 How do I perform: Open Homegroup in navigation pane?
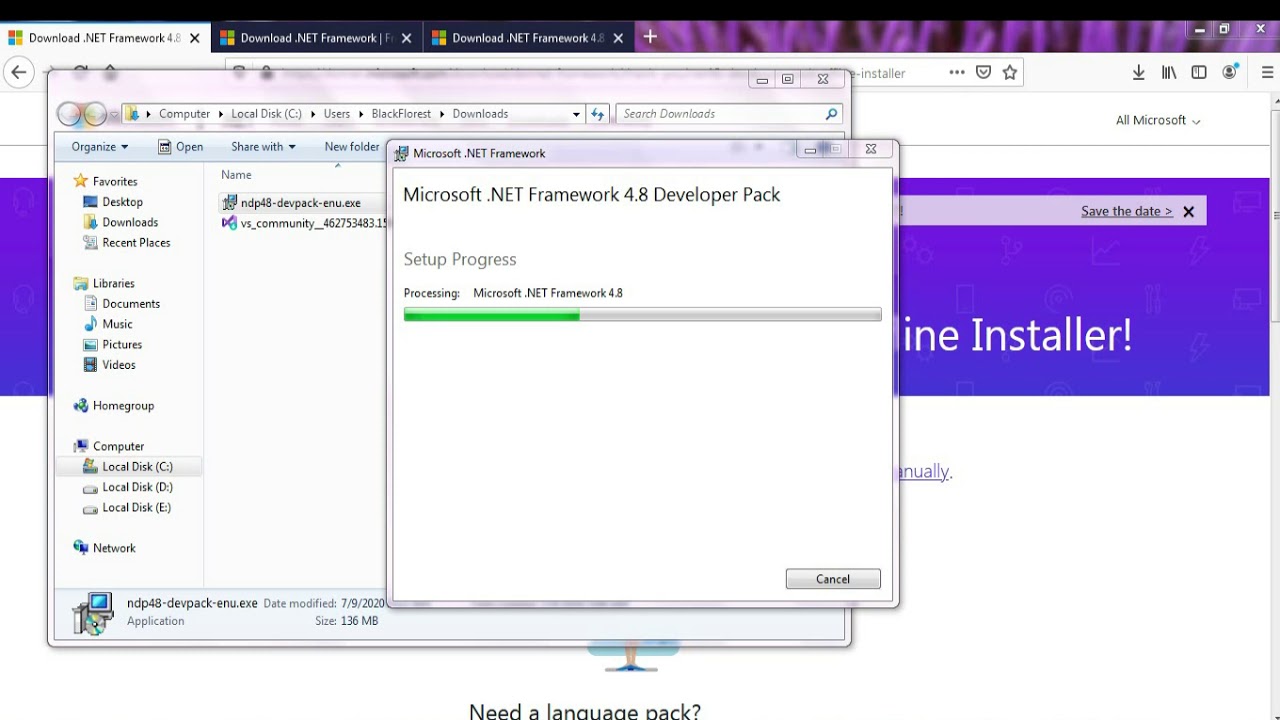point(123,405)
